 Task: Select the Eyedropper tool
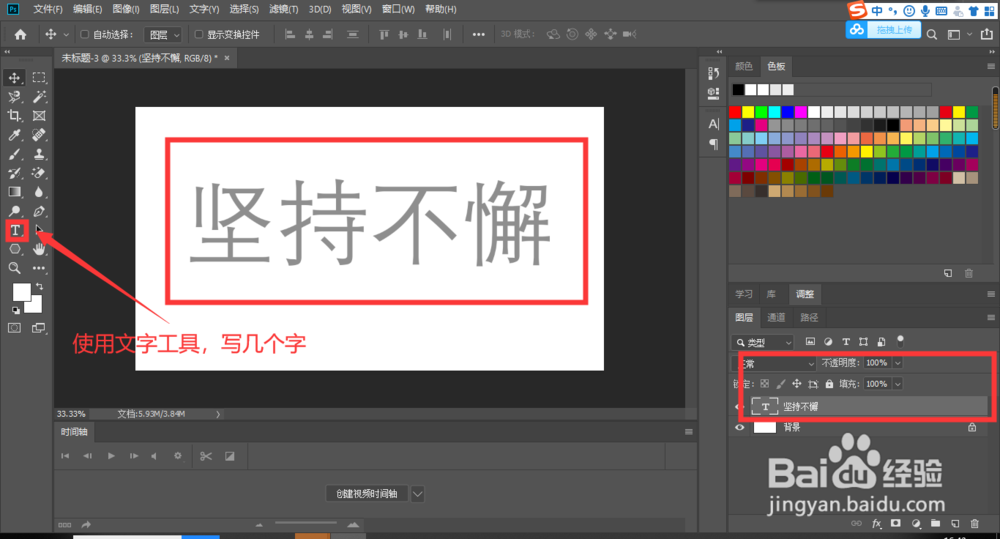click(14, 135)
